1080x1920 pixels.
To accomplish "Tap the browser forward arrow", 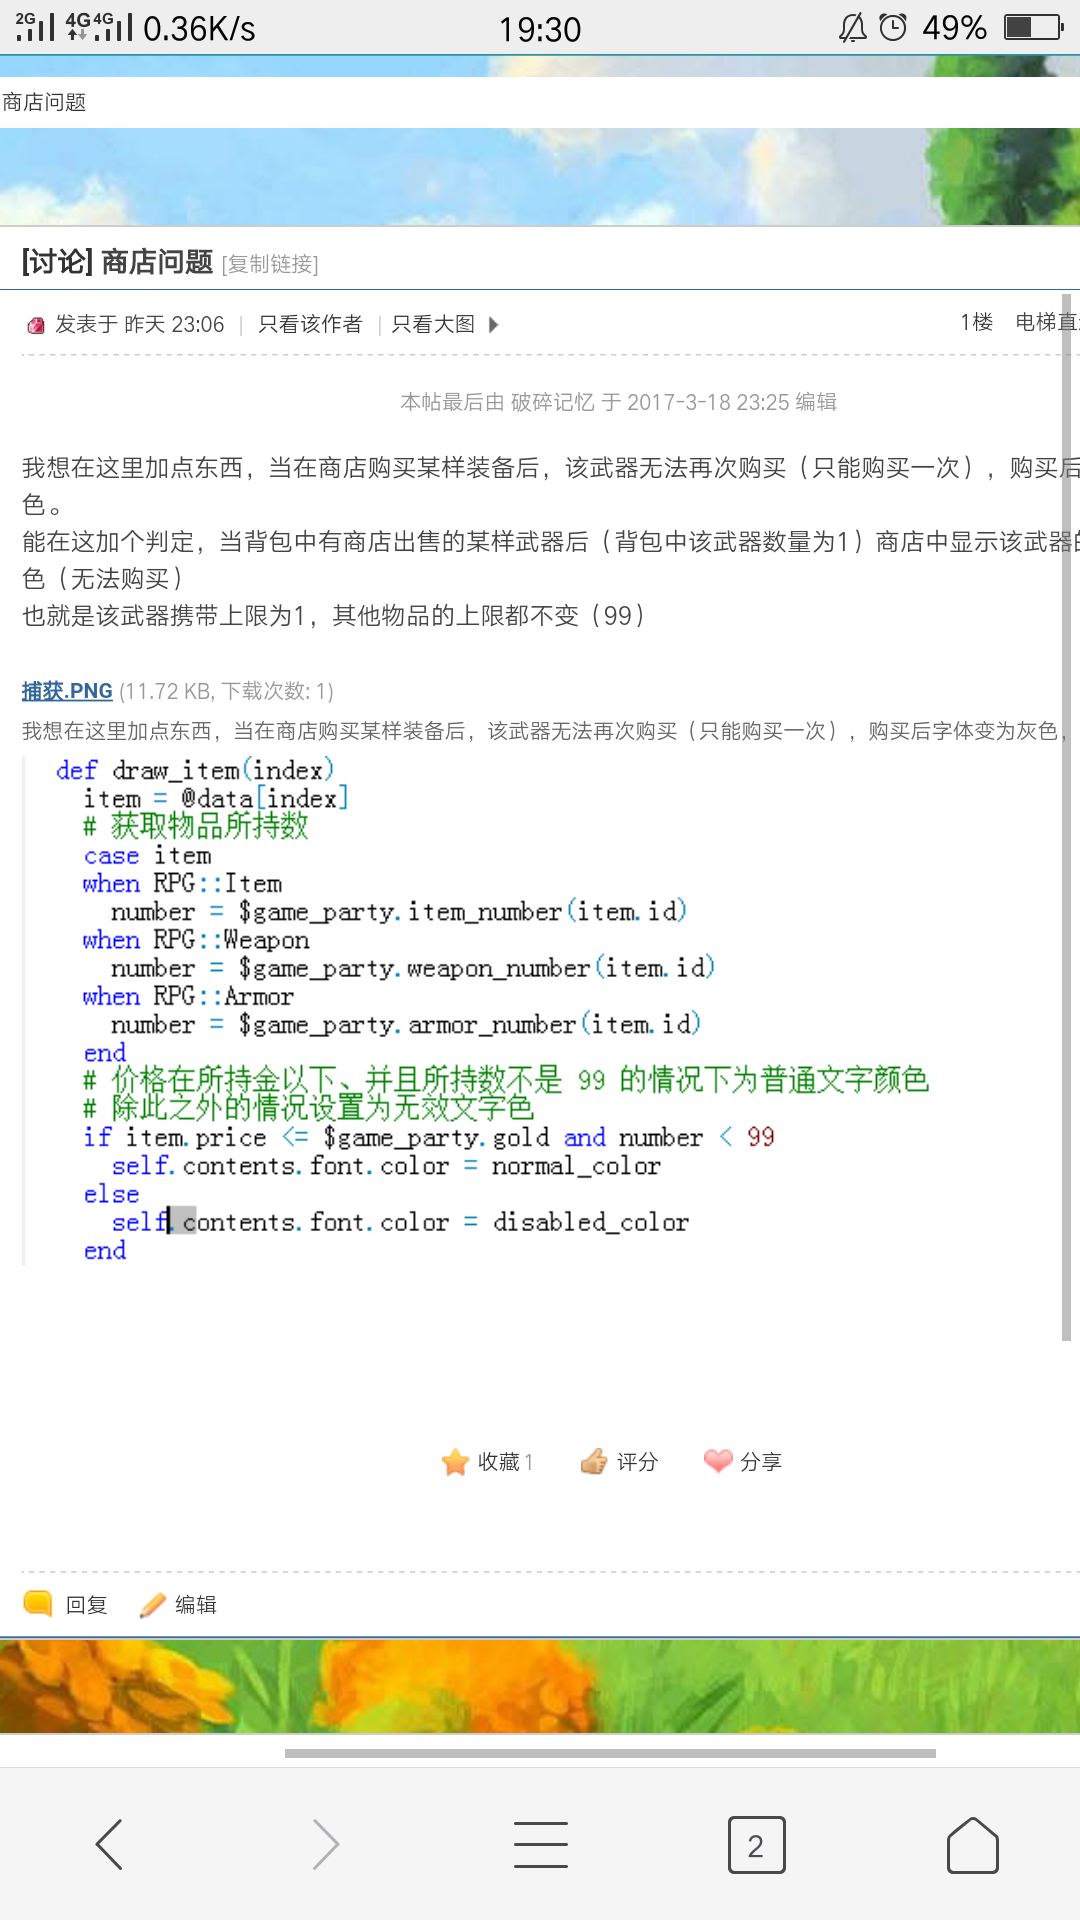I will [x=325, y=1844].
